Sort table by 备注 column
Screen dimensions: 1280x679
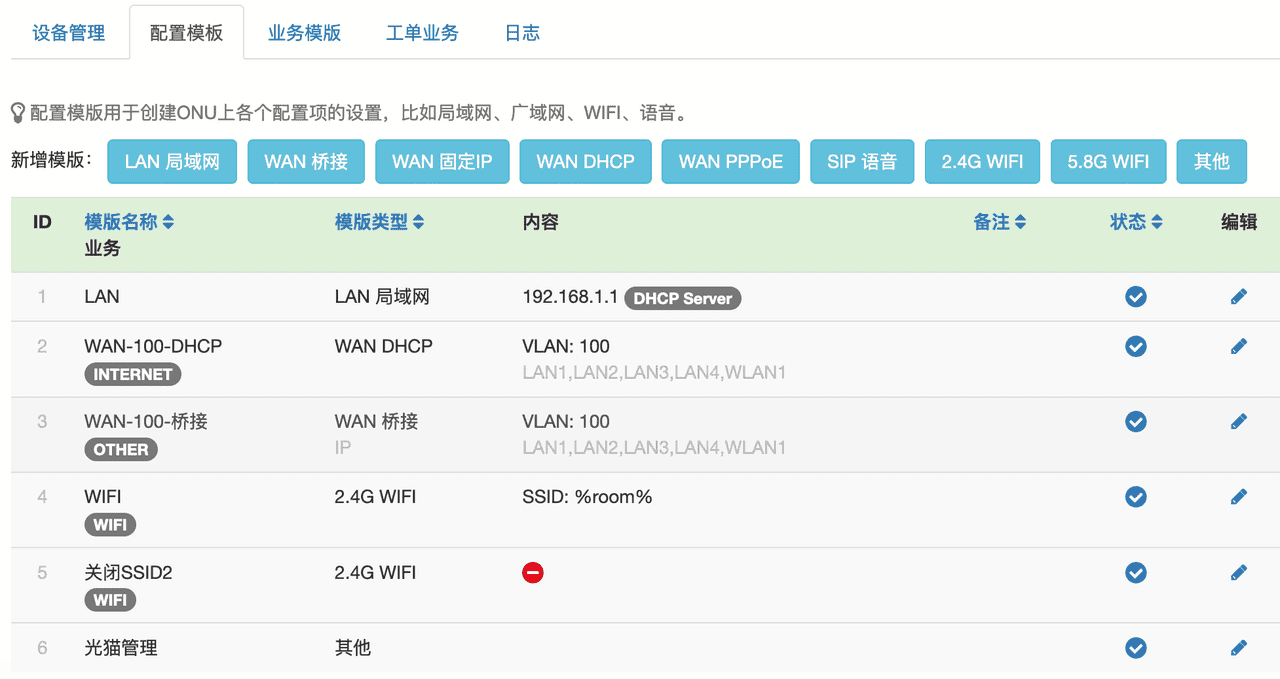[x=1000, y=222]
